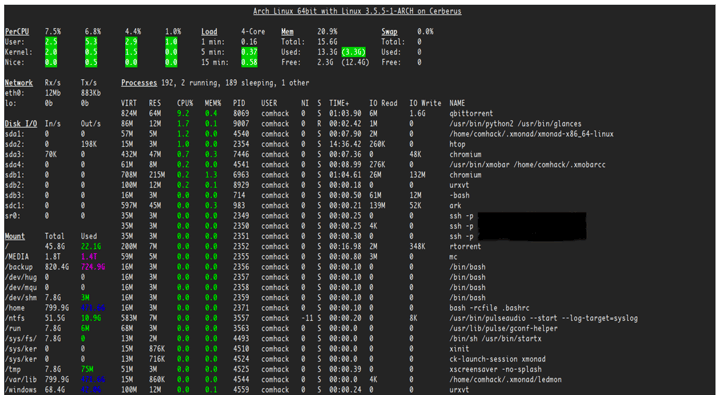Select the Network section header
Viewport: 720px width, 395px height.
[x=19, y=83]
